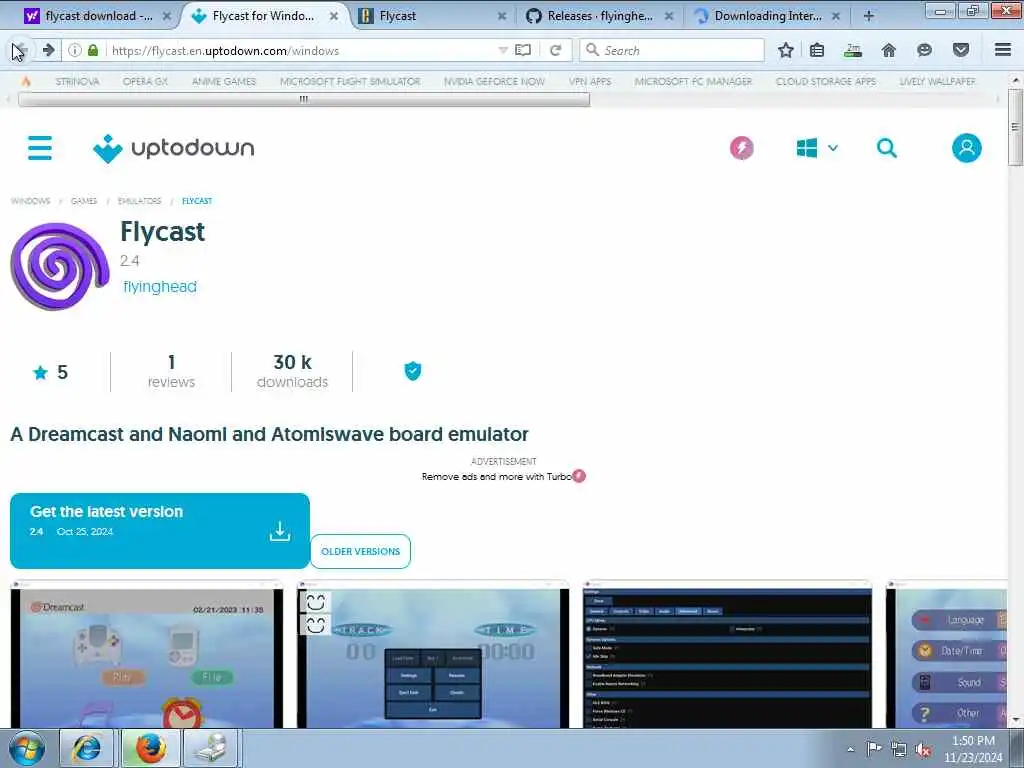Open VPN APPS category link
Image resolution: width=1024 pixels, height=768 pixels.
pyautogui.click(x=590, y=82)
